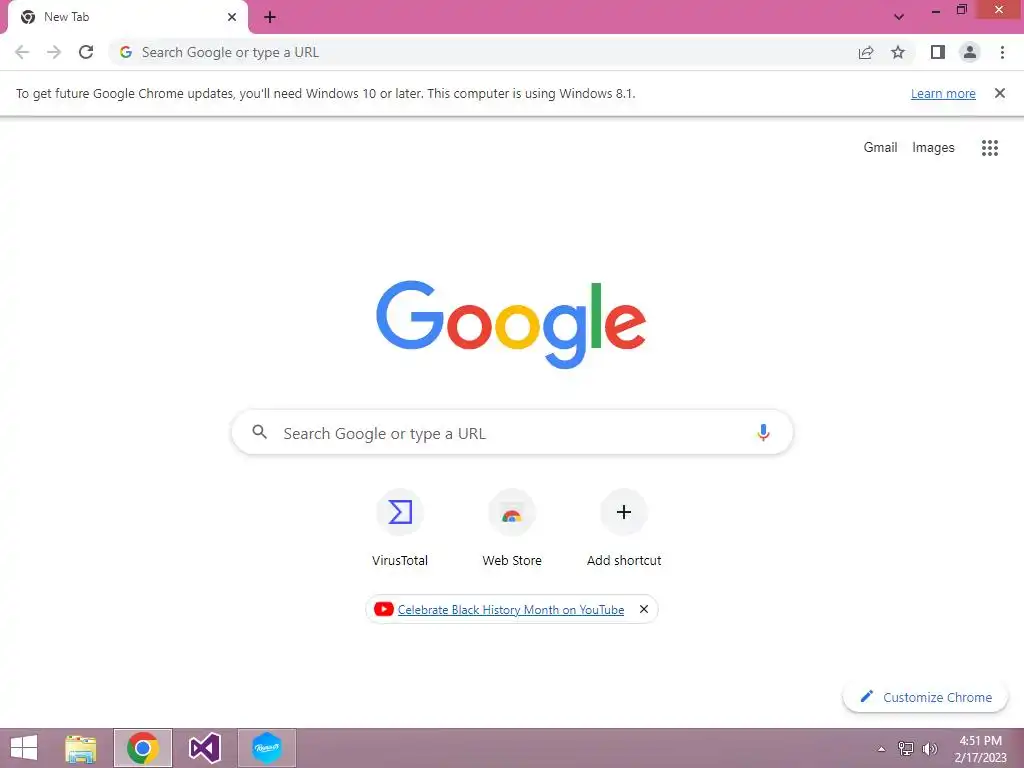Screen dimensions: 1024x768
Task: Click the volume speaker tray icon
Action: click(x=930, y=748)
